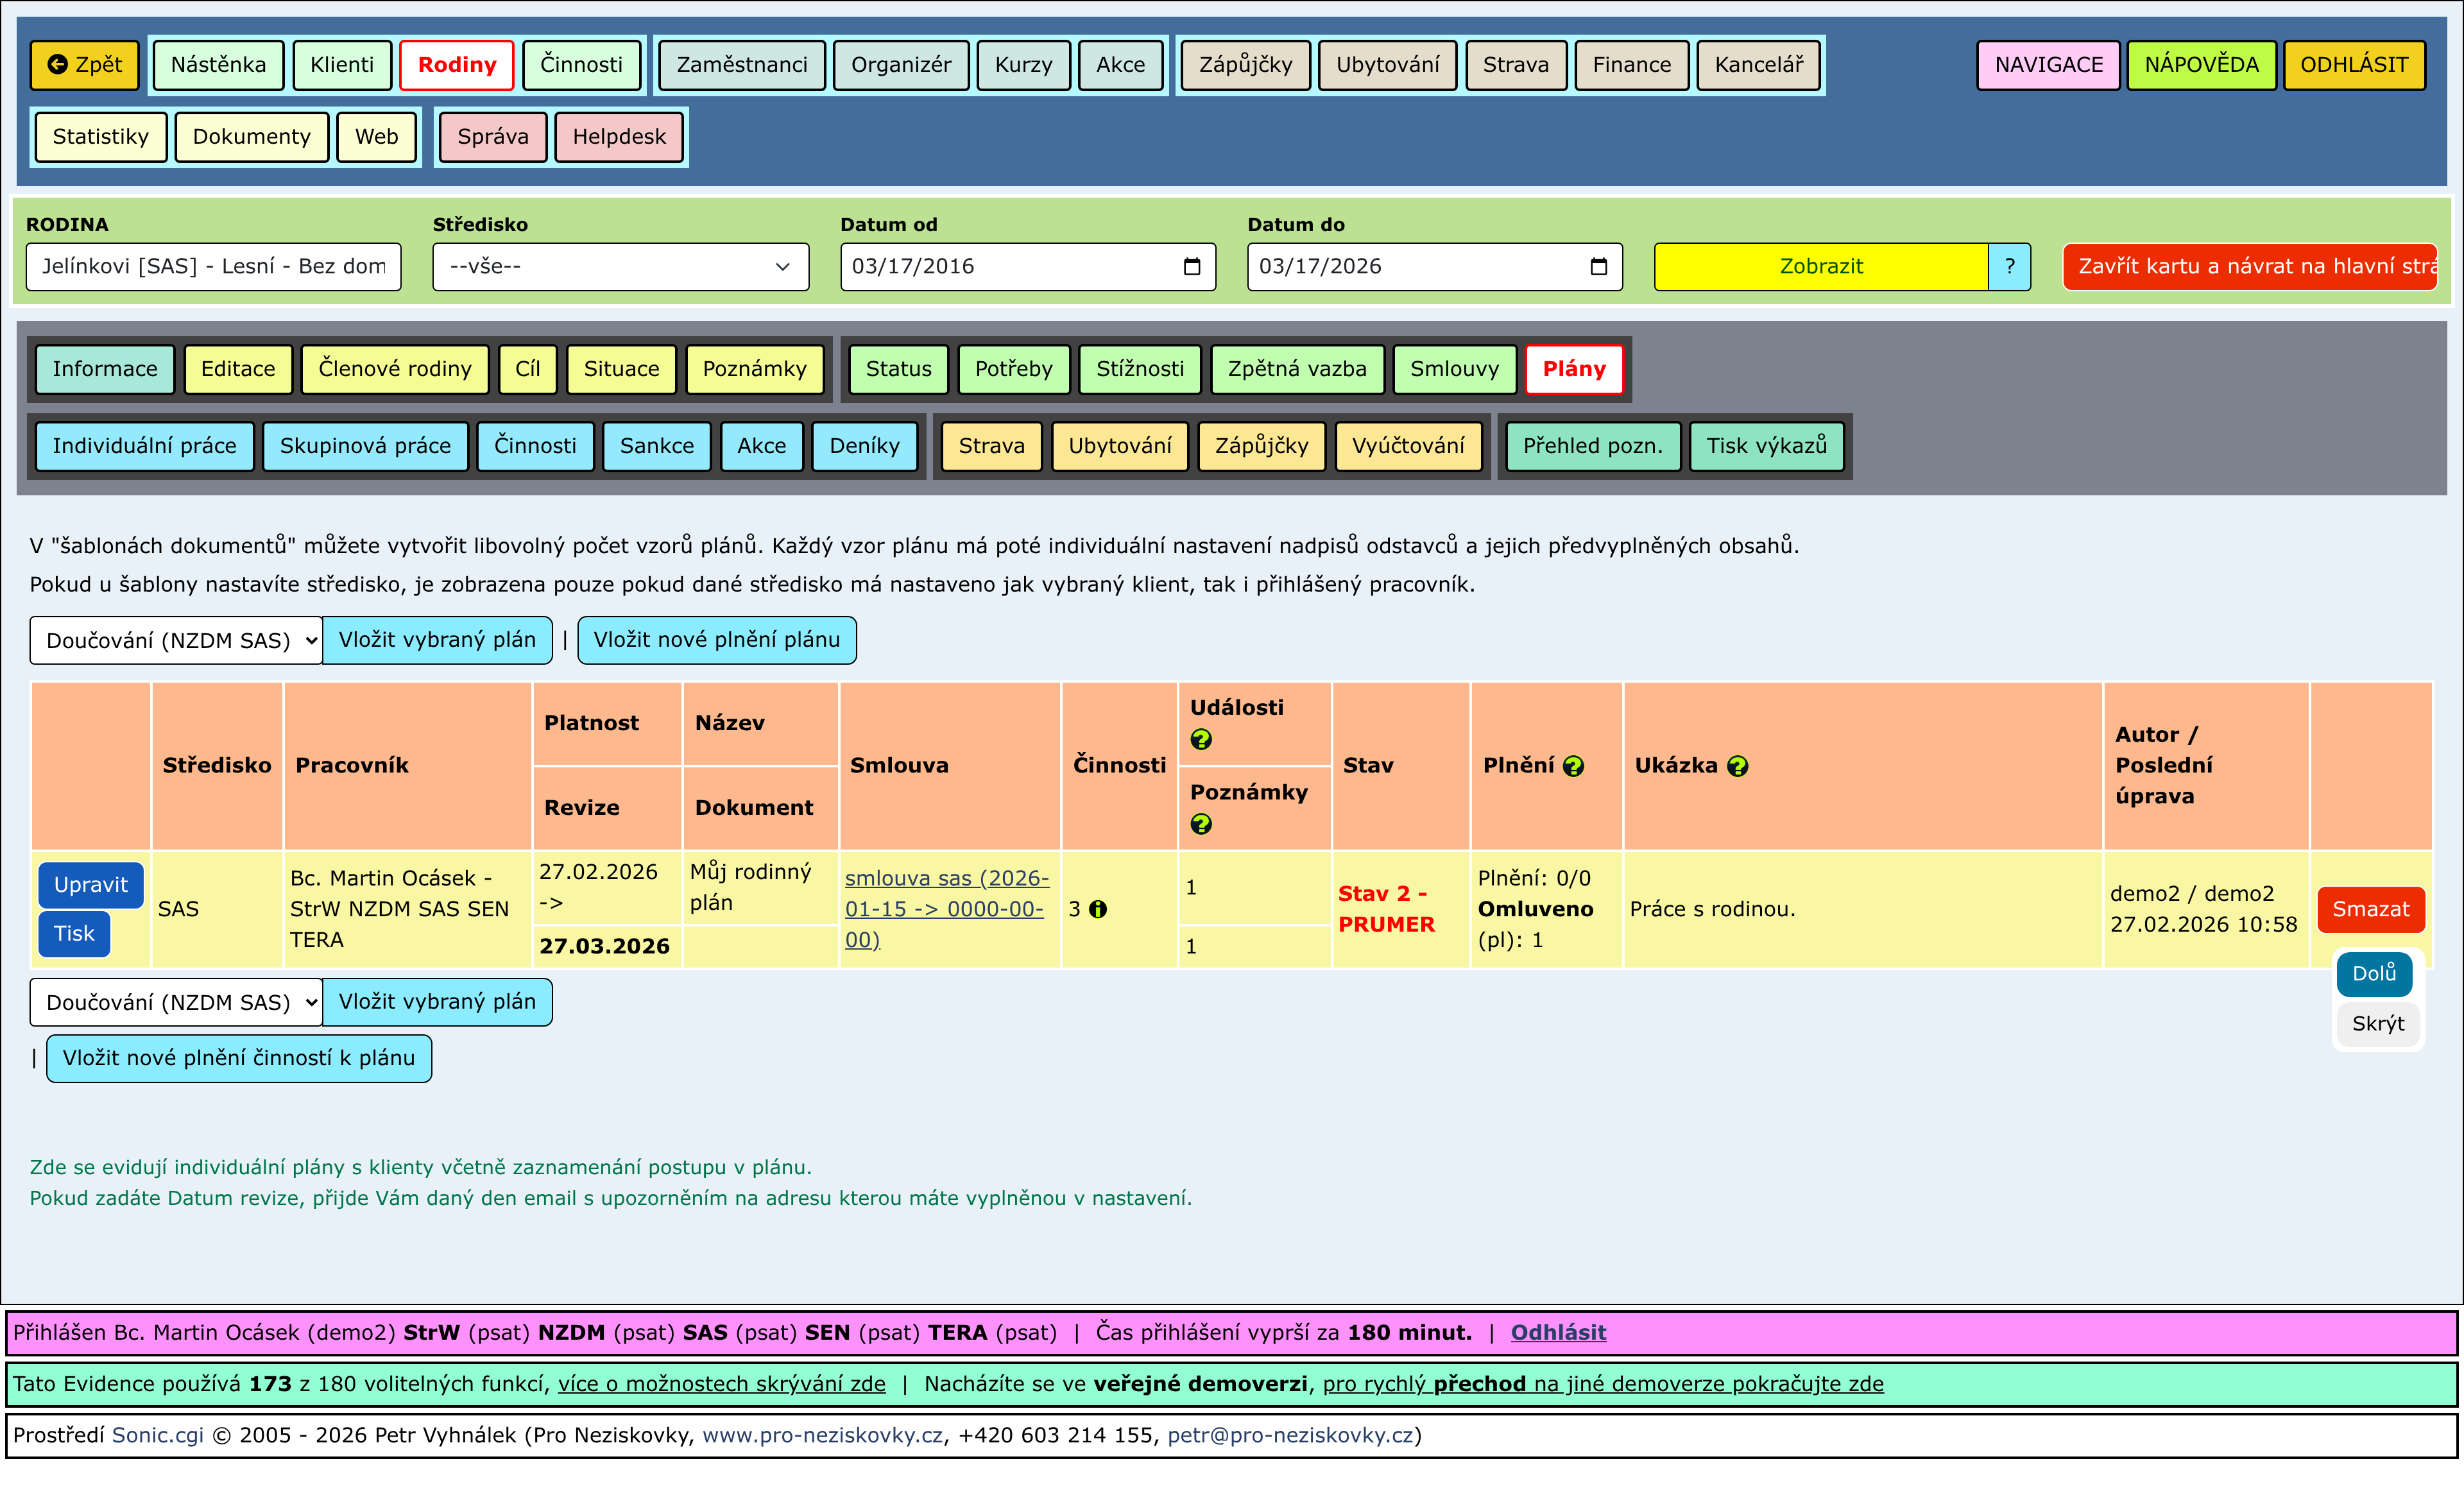Click the RODINA family input field
The width and height of the screenshot is (2464, 1495).
[213, 266]
